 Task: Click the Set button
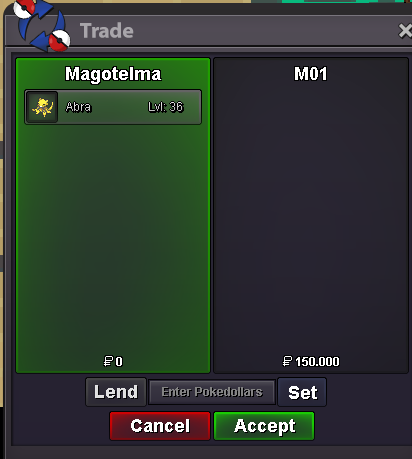click(302, 392)
